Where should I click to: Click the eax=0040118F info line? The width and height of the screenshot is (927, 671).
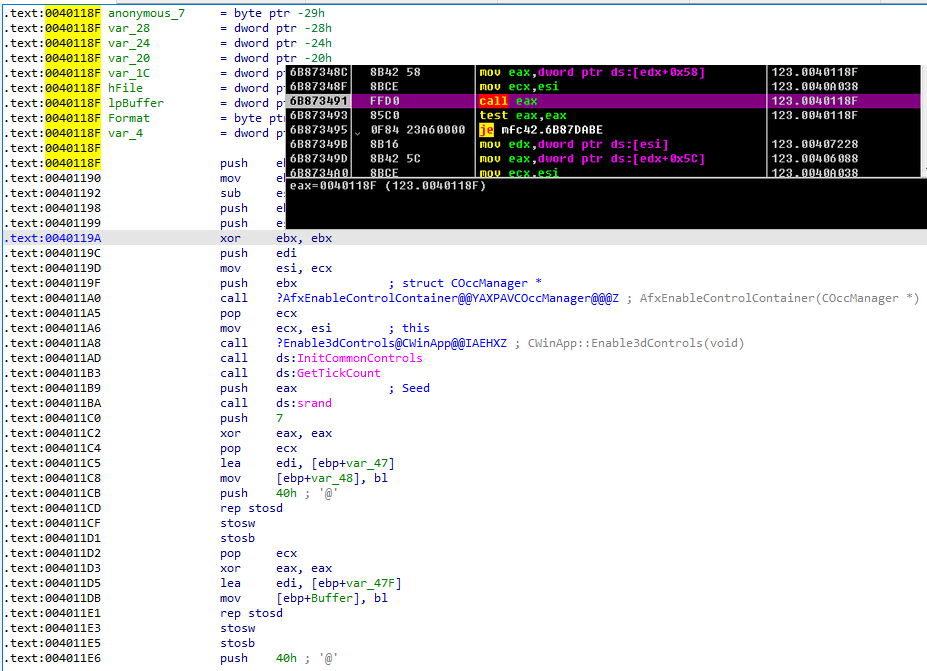click(x=387, y=186)
